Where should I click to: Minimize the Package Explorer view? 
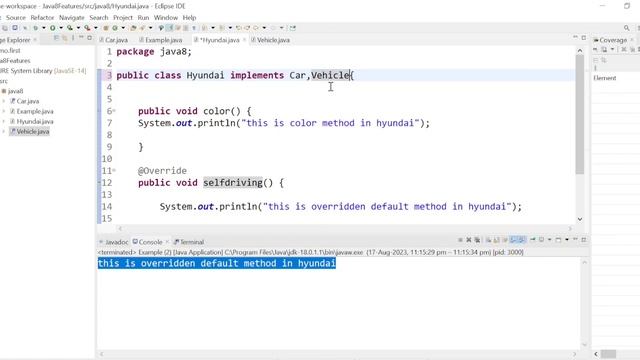point(81,38)
